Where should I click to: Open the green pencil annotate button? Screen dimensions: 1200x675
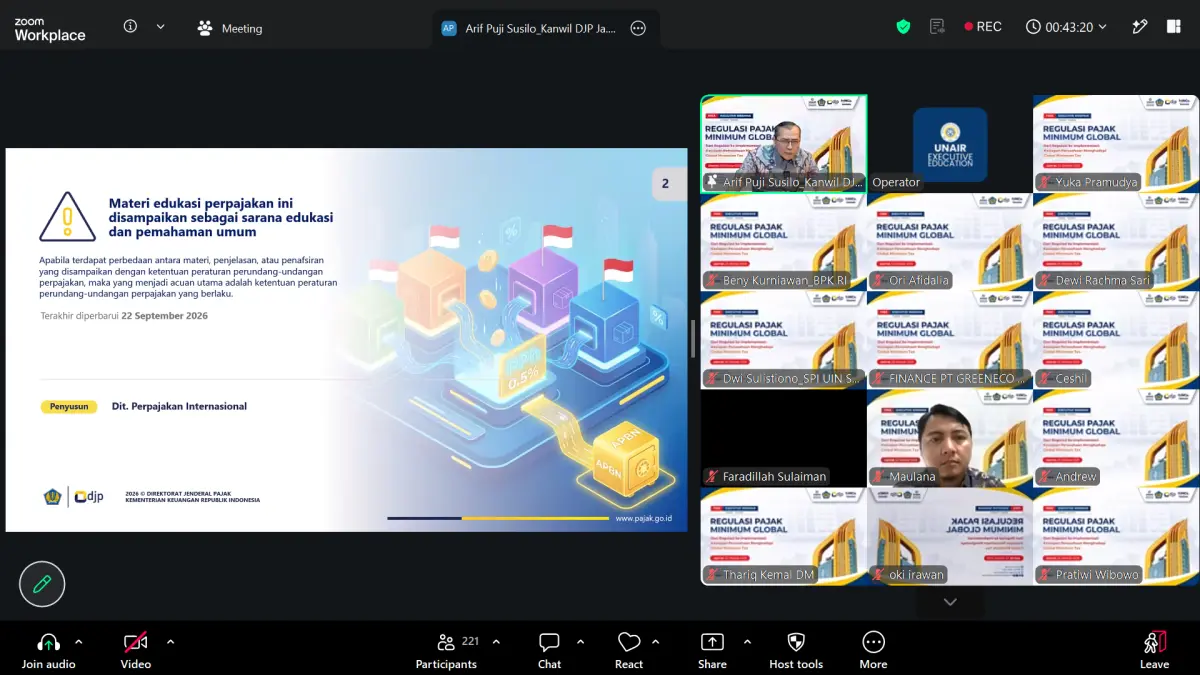point(42,584)
